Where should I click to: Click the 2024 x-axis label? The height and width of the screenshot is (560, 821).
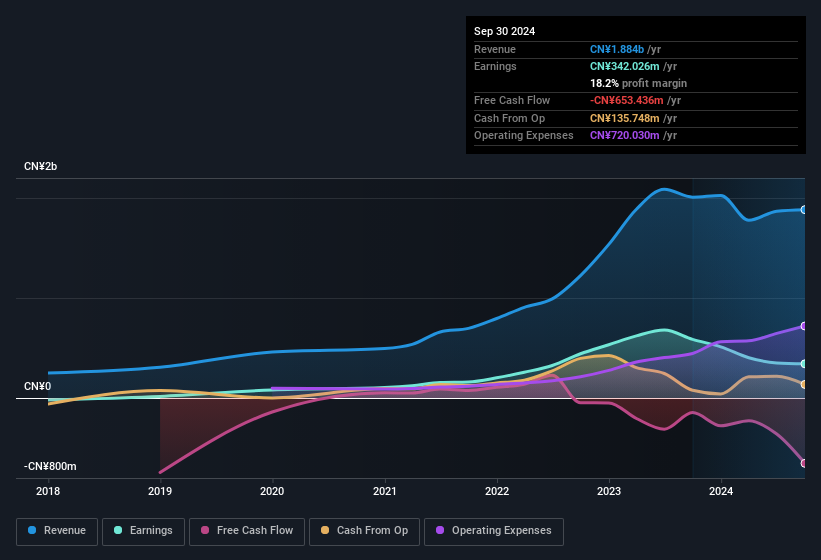coord(721,491)
